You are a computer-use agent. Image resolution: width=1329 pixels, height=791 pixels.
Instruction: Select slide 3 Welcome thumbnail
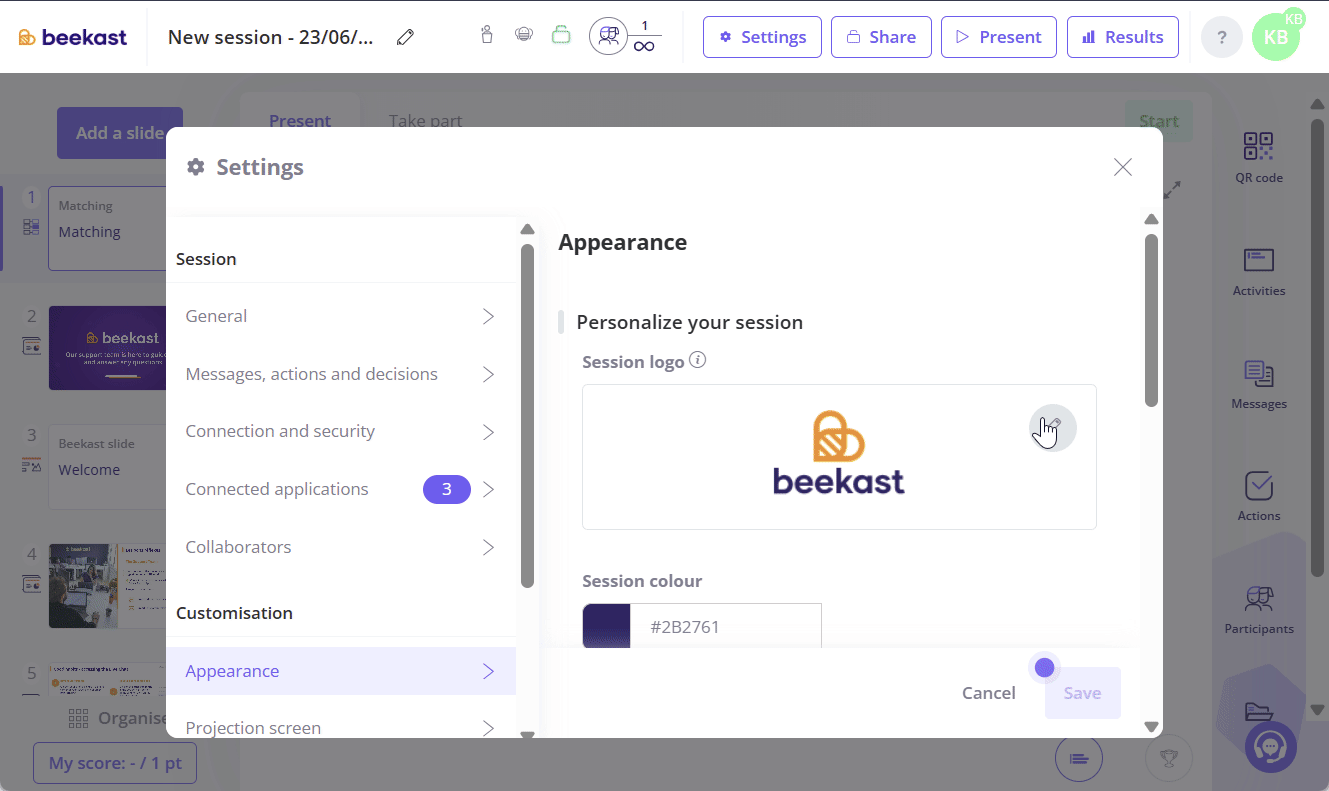107,466
